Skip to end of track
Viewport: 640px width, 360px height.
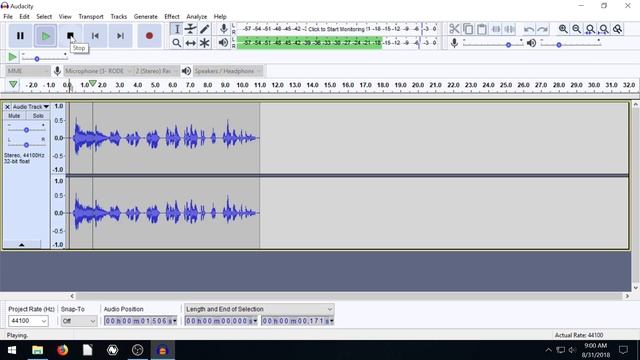(120, 36)
